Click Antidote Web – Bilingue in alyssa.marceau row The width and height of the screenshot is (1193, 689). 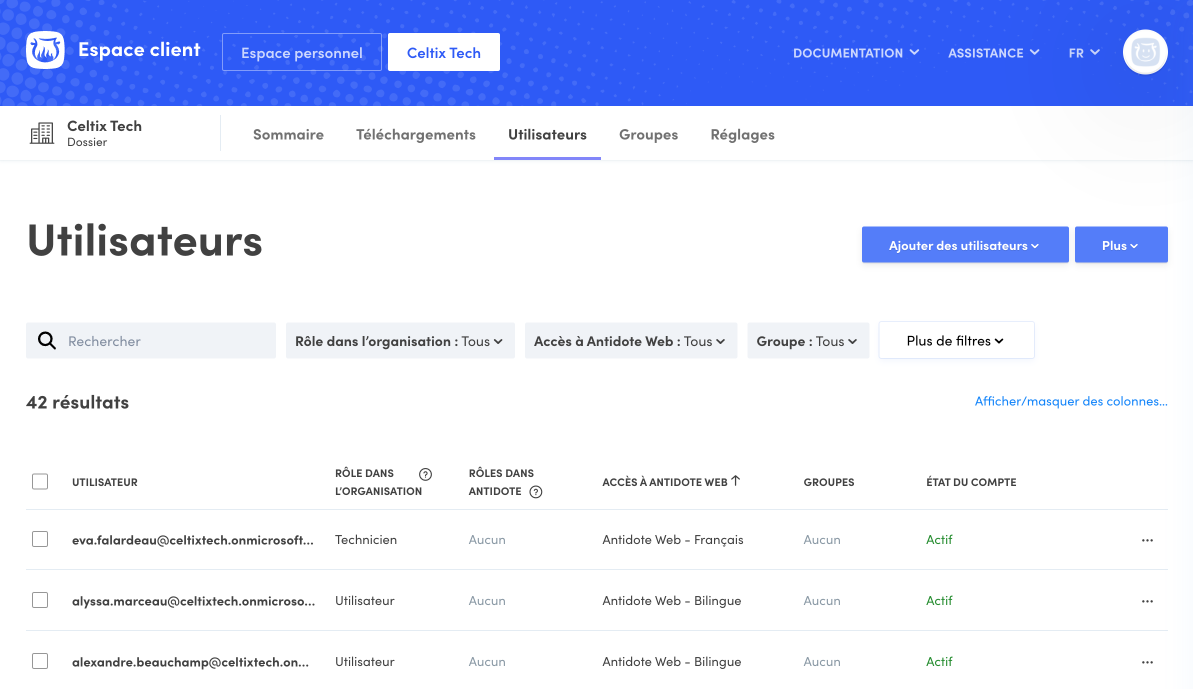pos(672,600)
